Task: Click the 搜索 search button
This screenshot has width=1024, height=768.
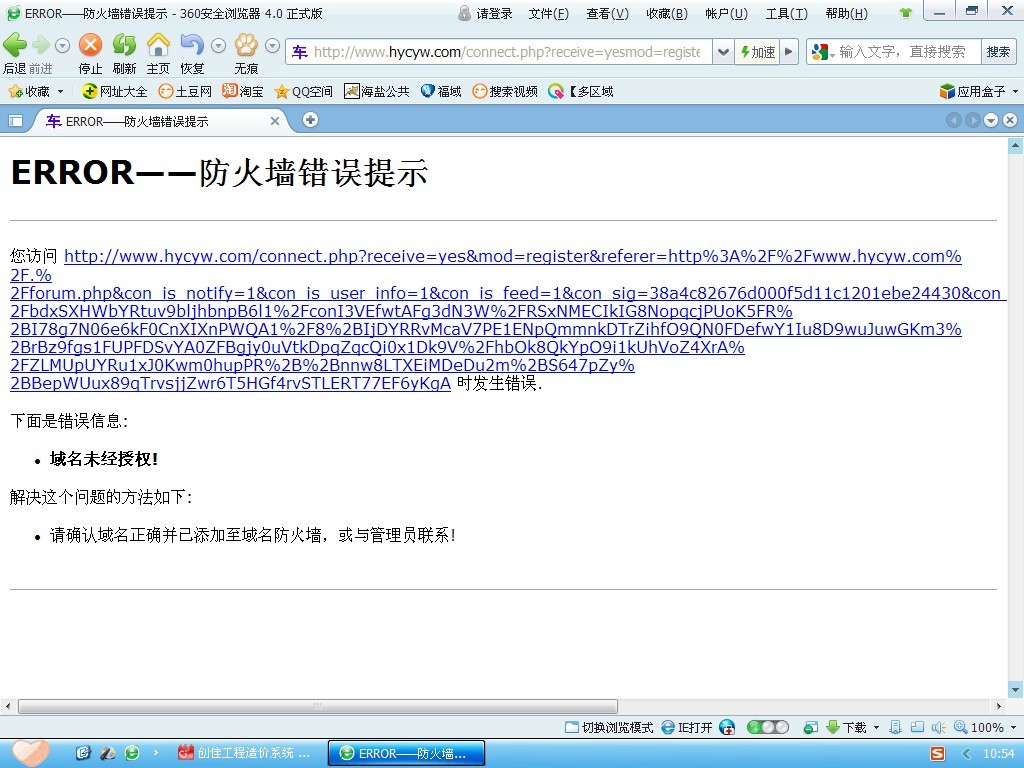Action: (x=998, y=52)
